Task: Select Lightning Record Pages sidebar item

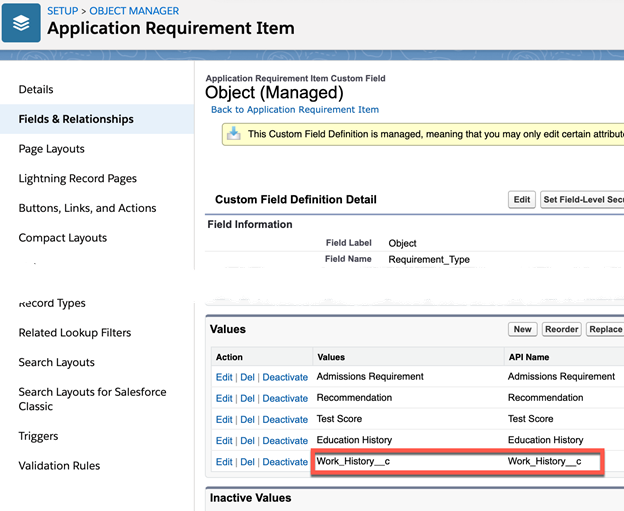Action: 78,179
